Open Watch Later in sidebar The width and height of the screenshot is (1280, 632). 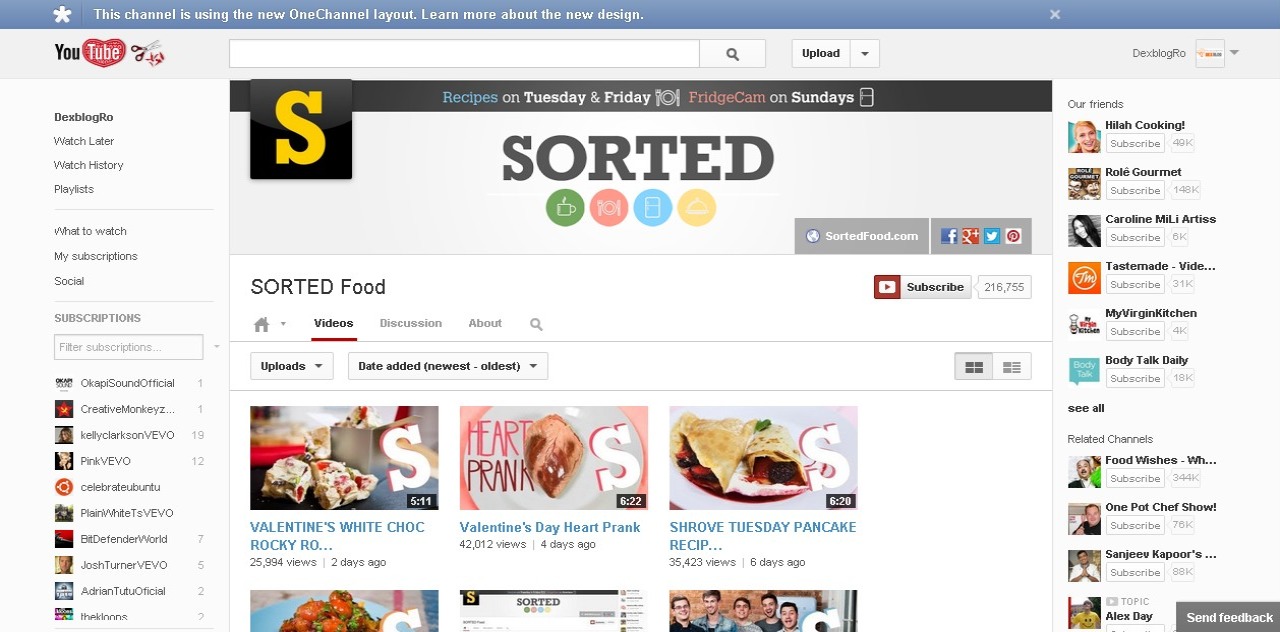84,141
